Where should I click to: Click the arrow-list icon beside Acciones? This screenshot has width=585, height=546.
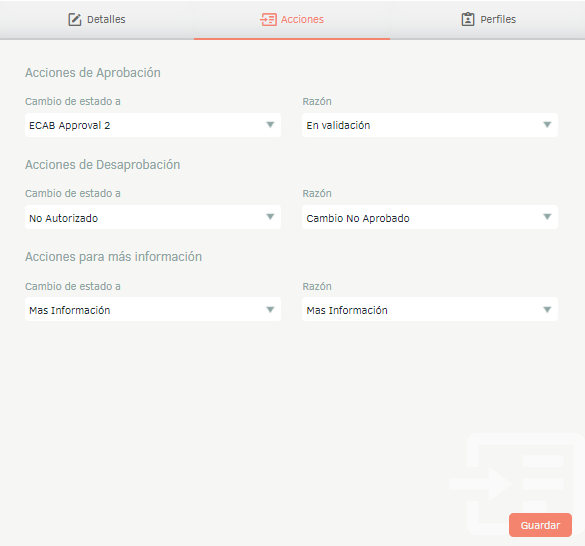click(x=268, y=19)
